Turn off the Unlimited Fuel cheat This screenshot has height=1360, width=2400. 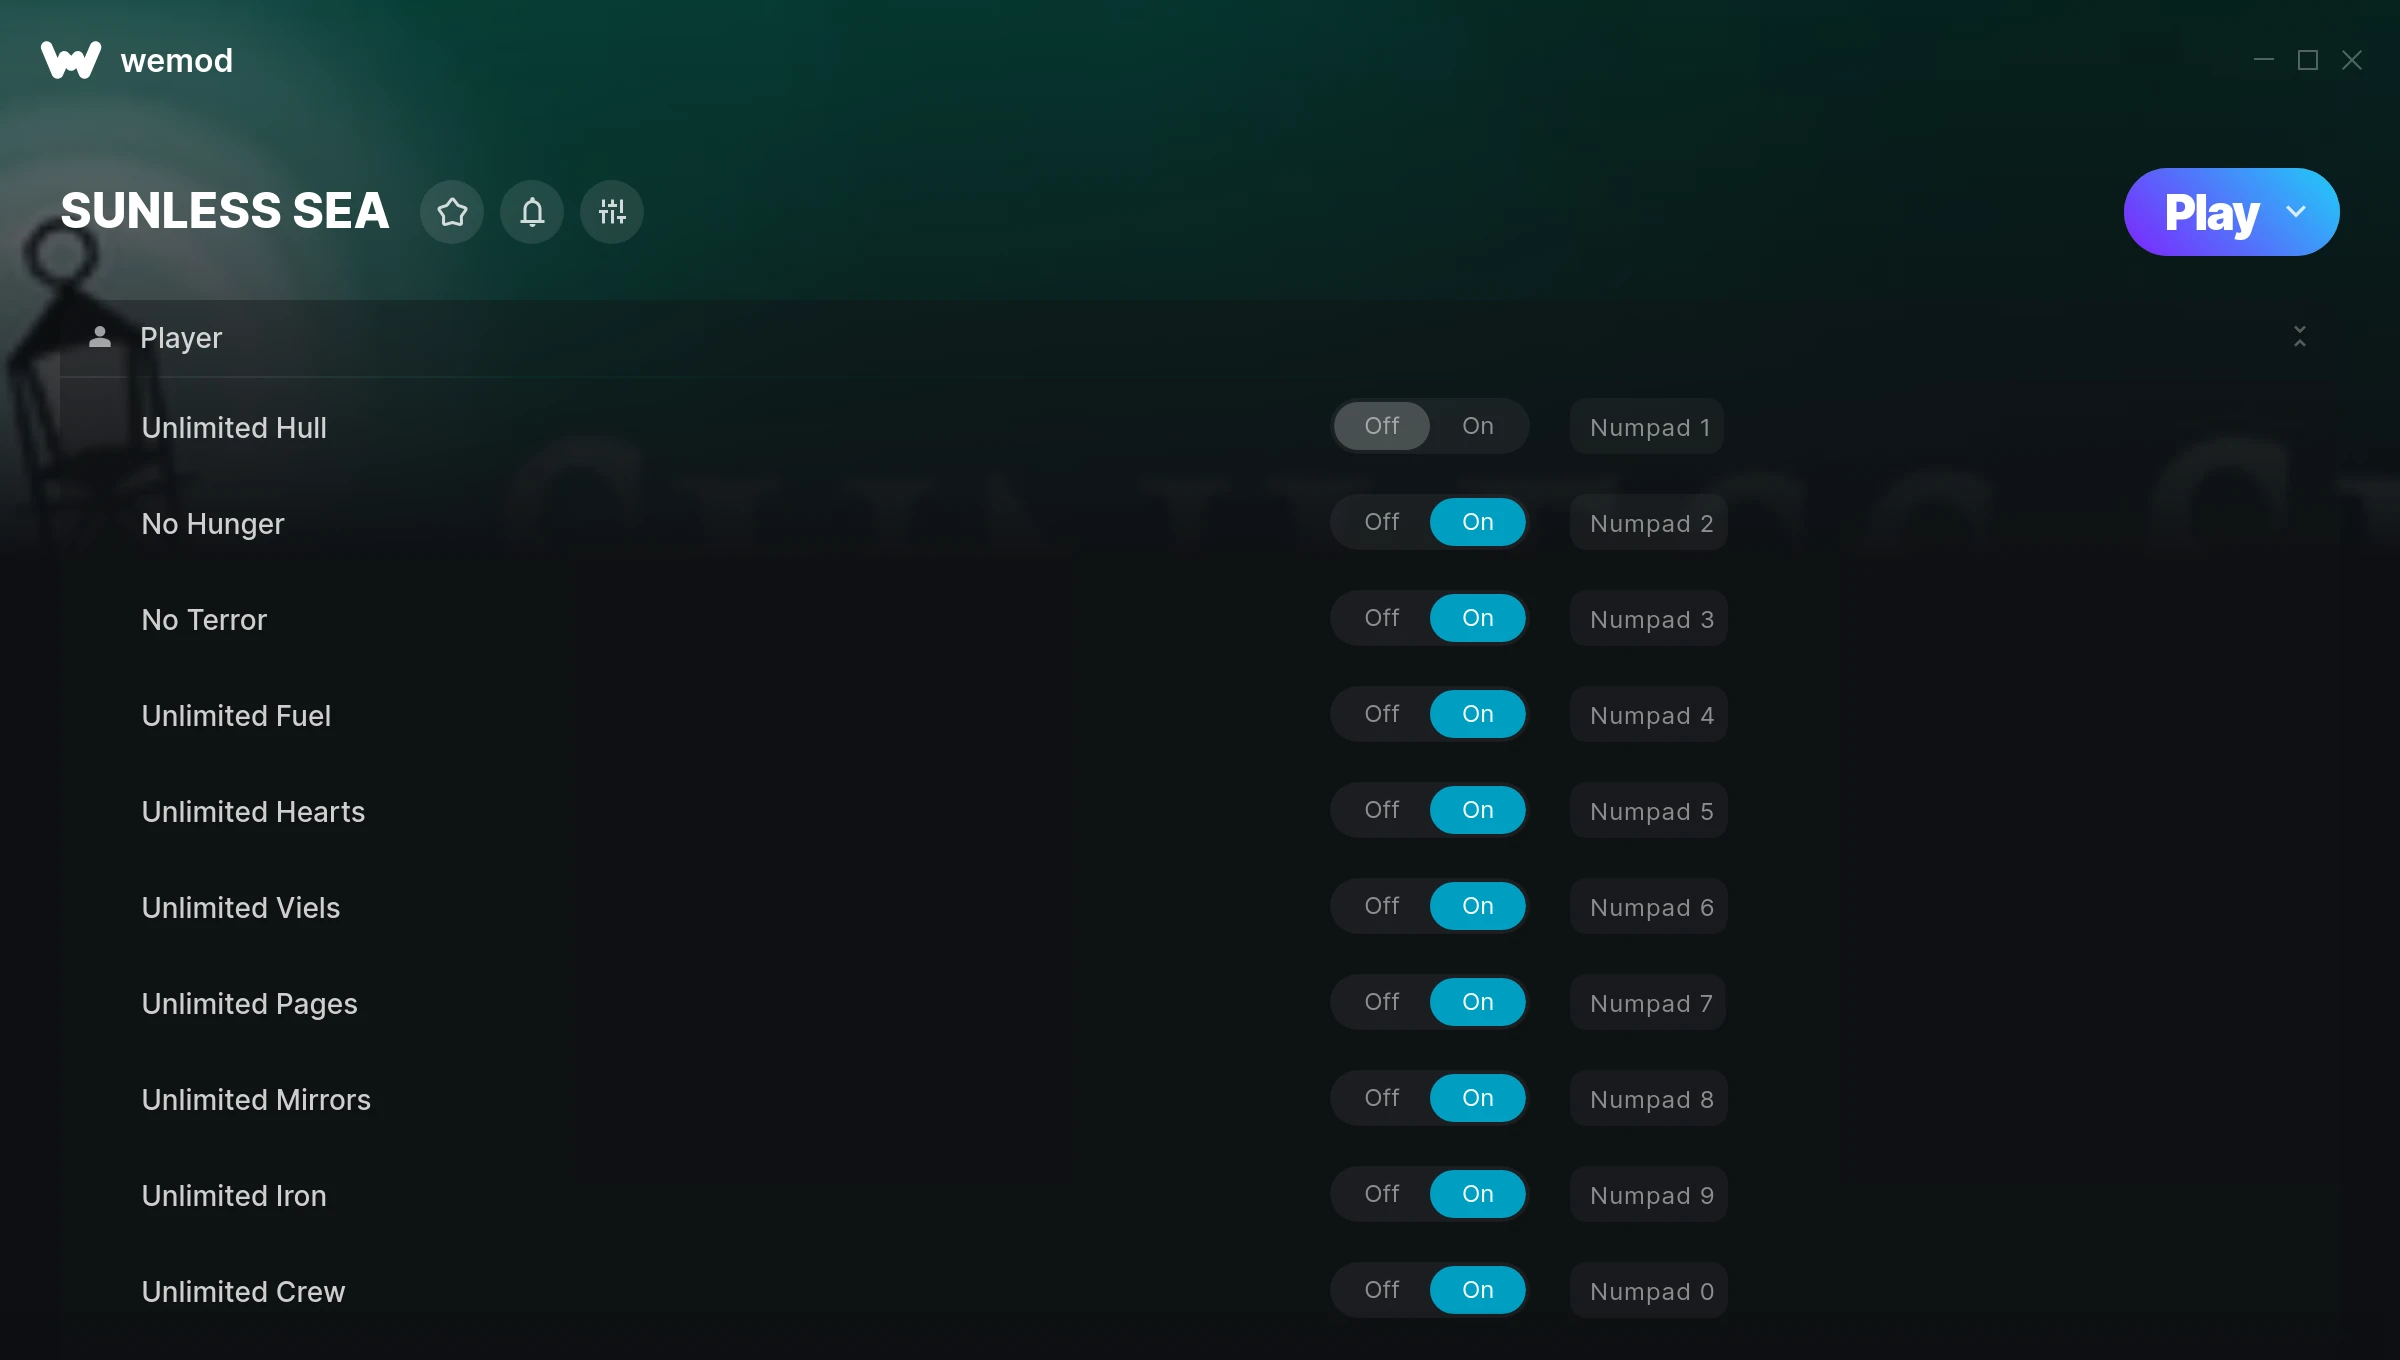click(x=1382, y=714)
